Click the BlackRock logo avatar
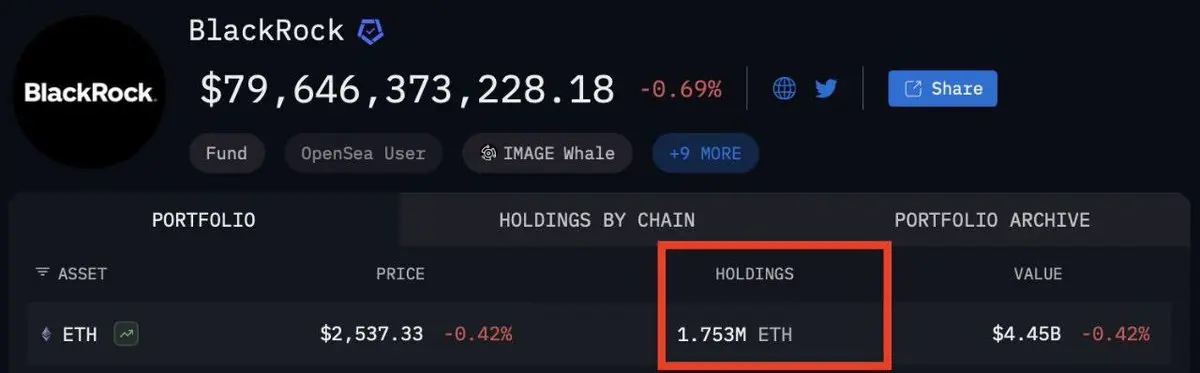Viewport: 1200px width, 373px height. [x=90, y=93]
